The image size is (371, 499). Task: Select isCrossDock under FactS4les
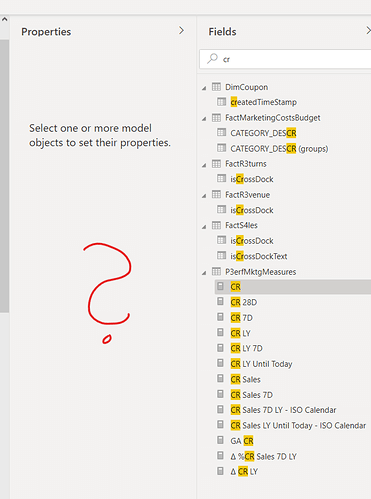(x=252, y=241)
